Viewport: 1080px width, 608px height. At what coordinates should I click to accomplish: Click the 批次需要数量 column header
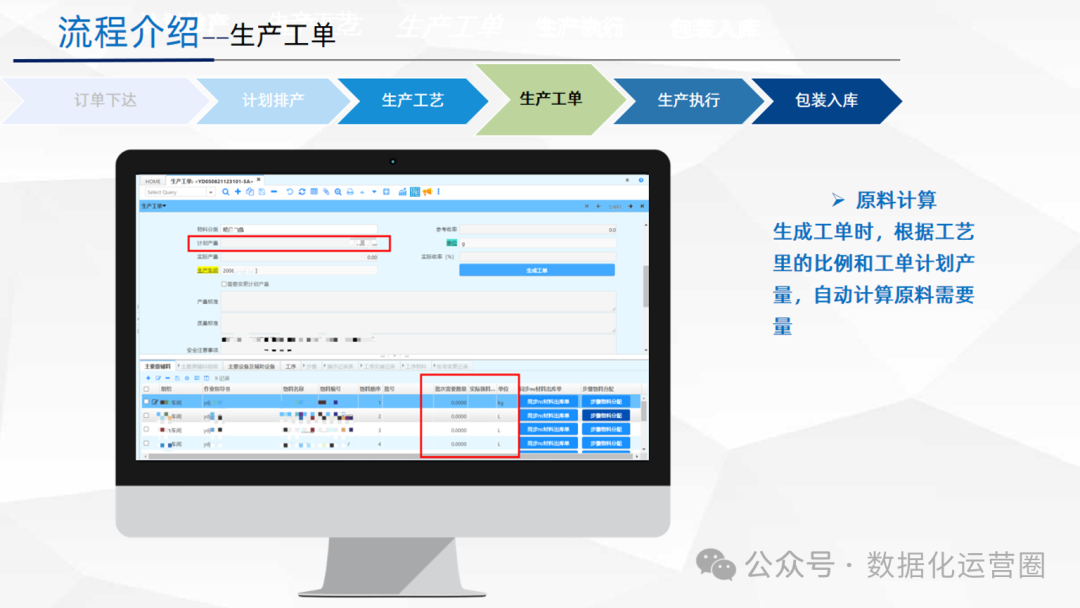(x=450, y=389)
